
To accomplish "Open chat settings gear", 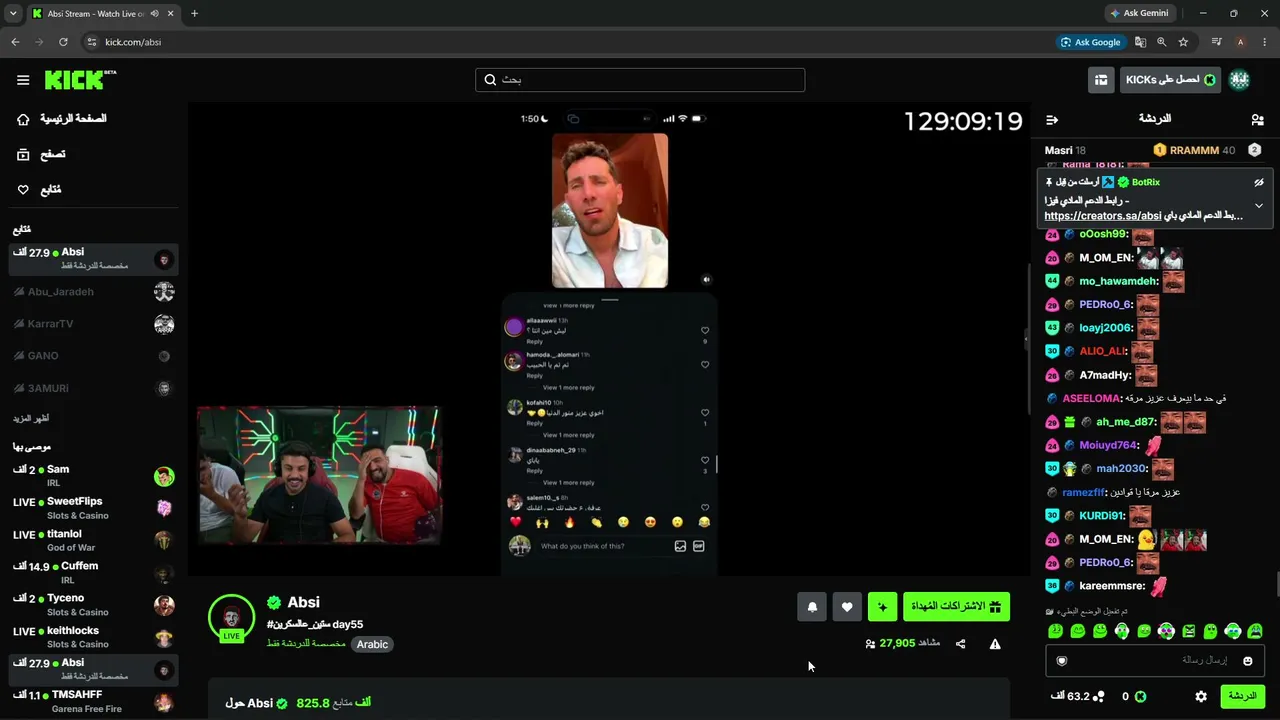I will point(1201,696).
